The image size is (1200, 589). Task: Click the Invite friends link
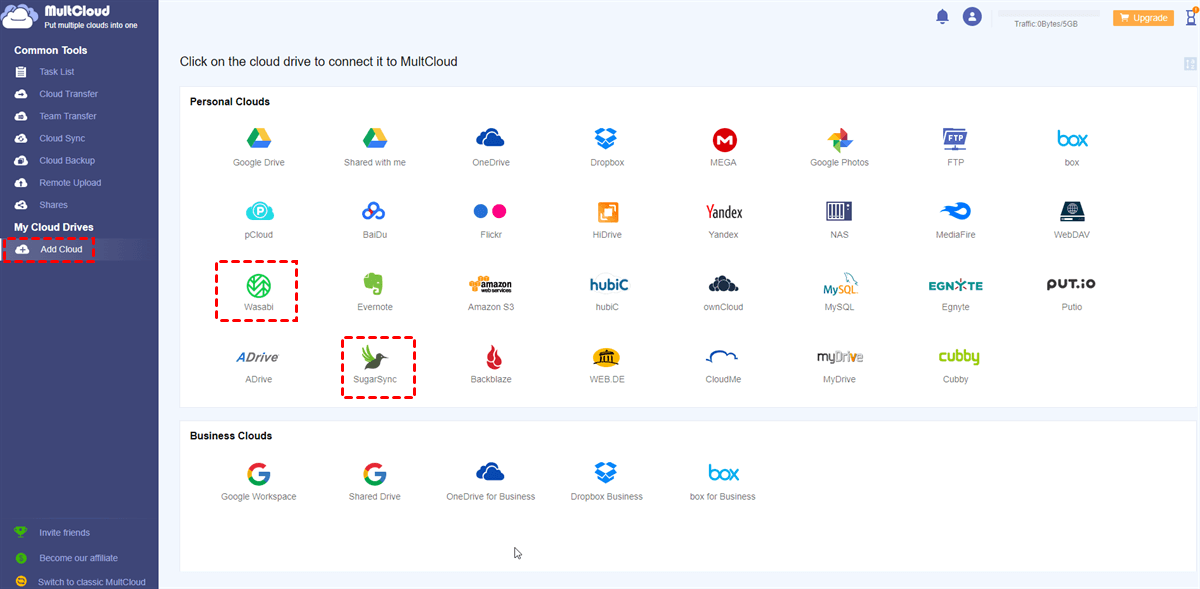pos(64,533)
